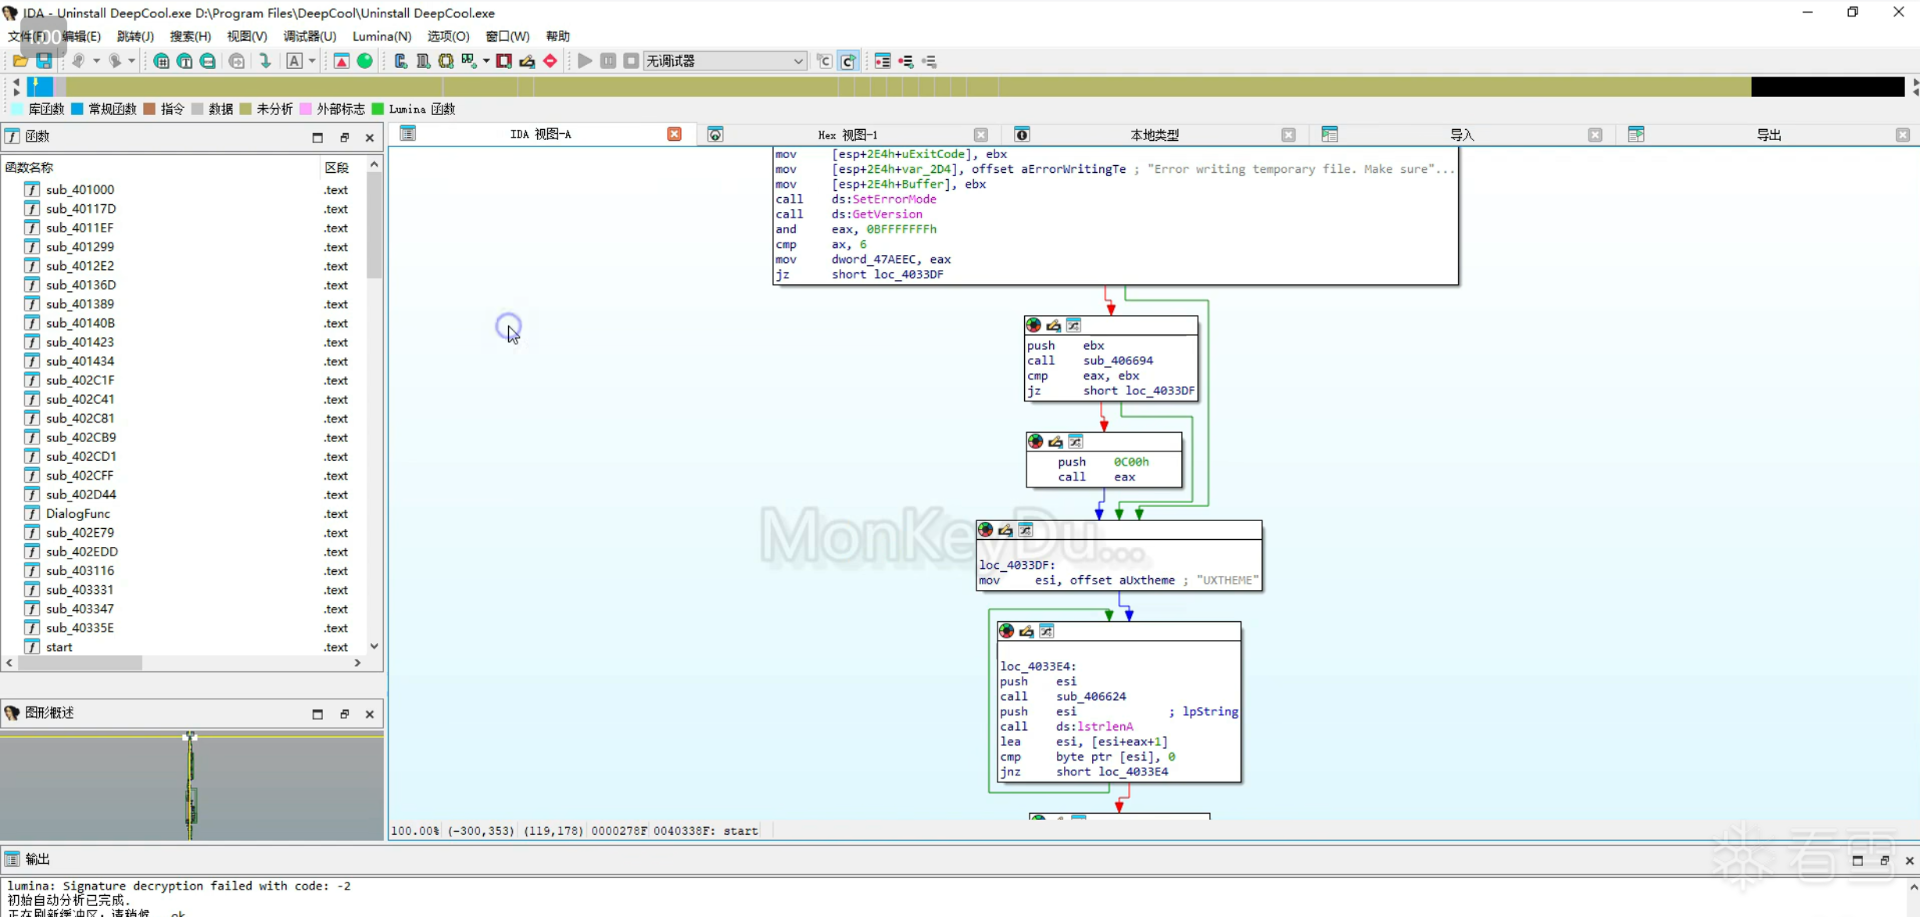Screen dimensions: 1920x917
Task: Switch to the 导出 tab
Action: tap(1769, 134)
